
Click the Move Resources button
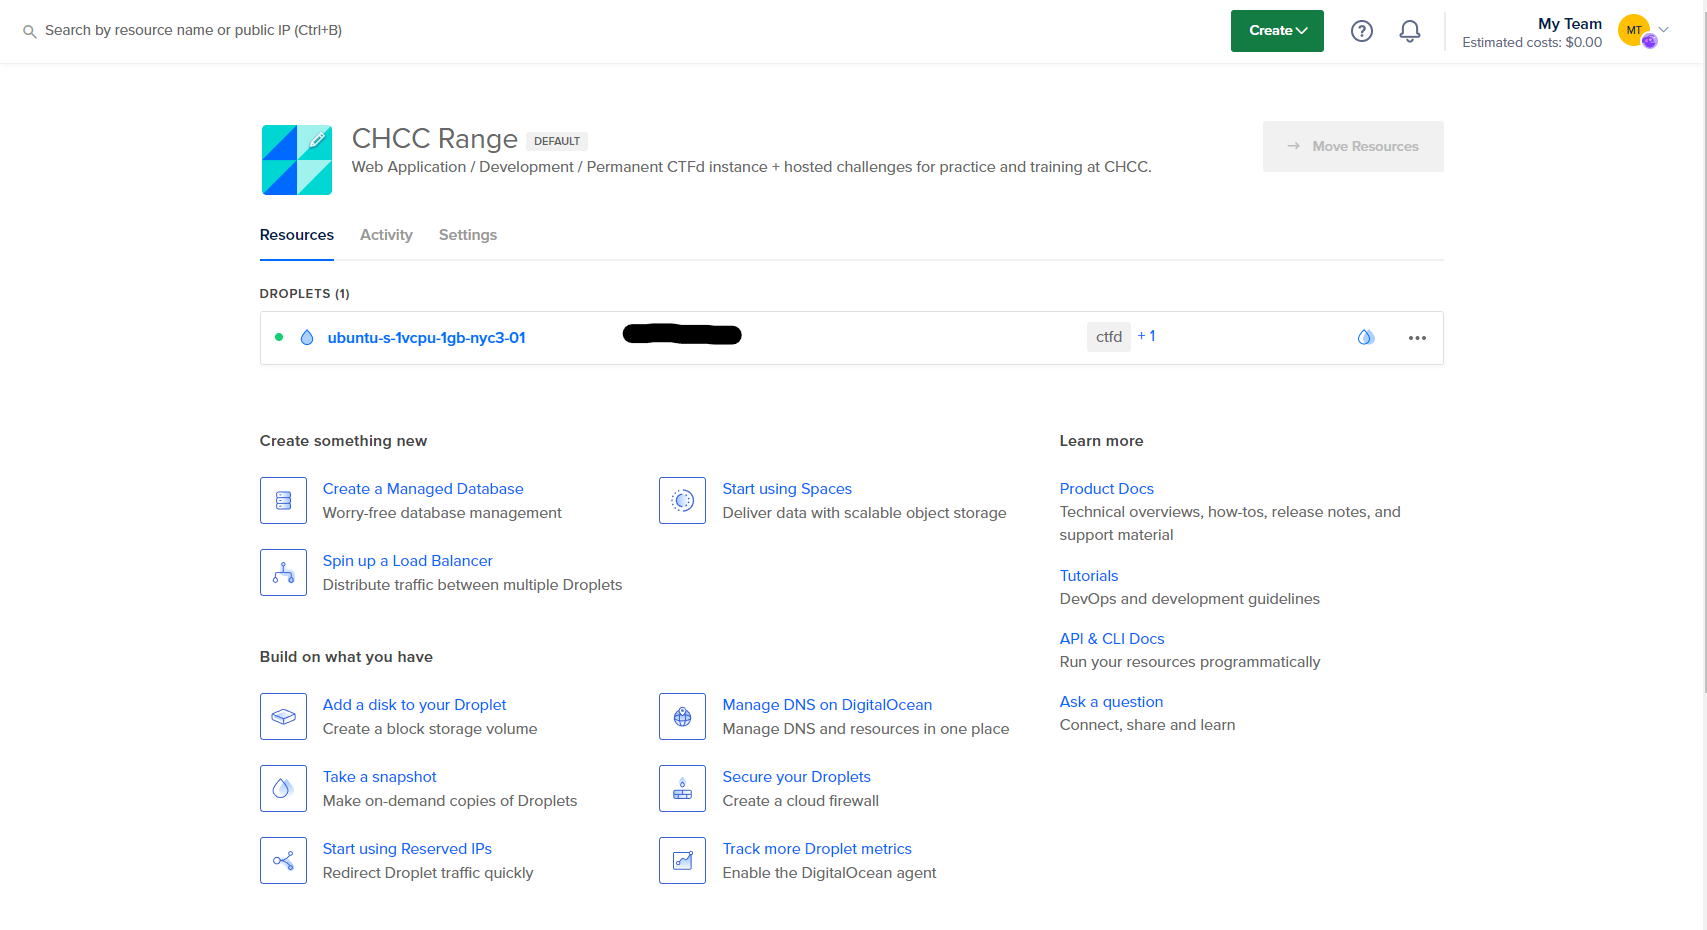point(1353,146)
